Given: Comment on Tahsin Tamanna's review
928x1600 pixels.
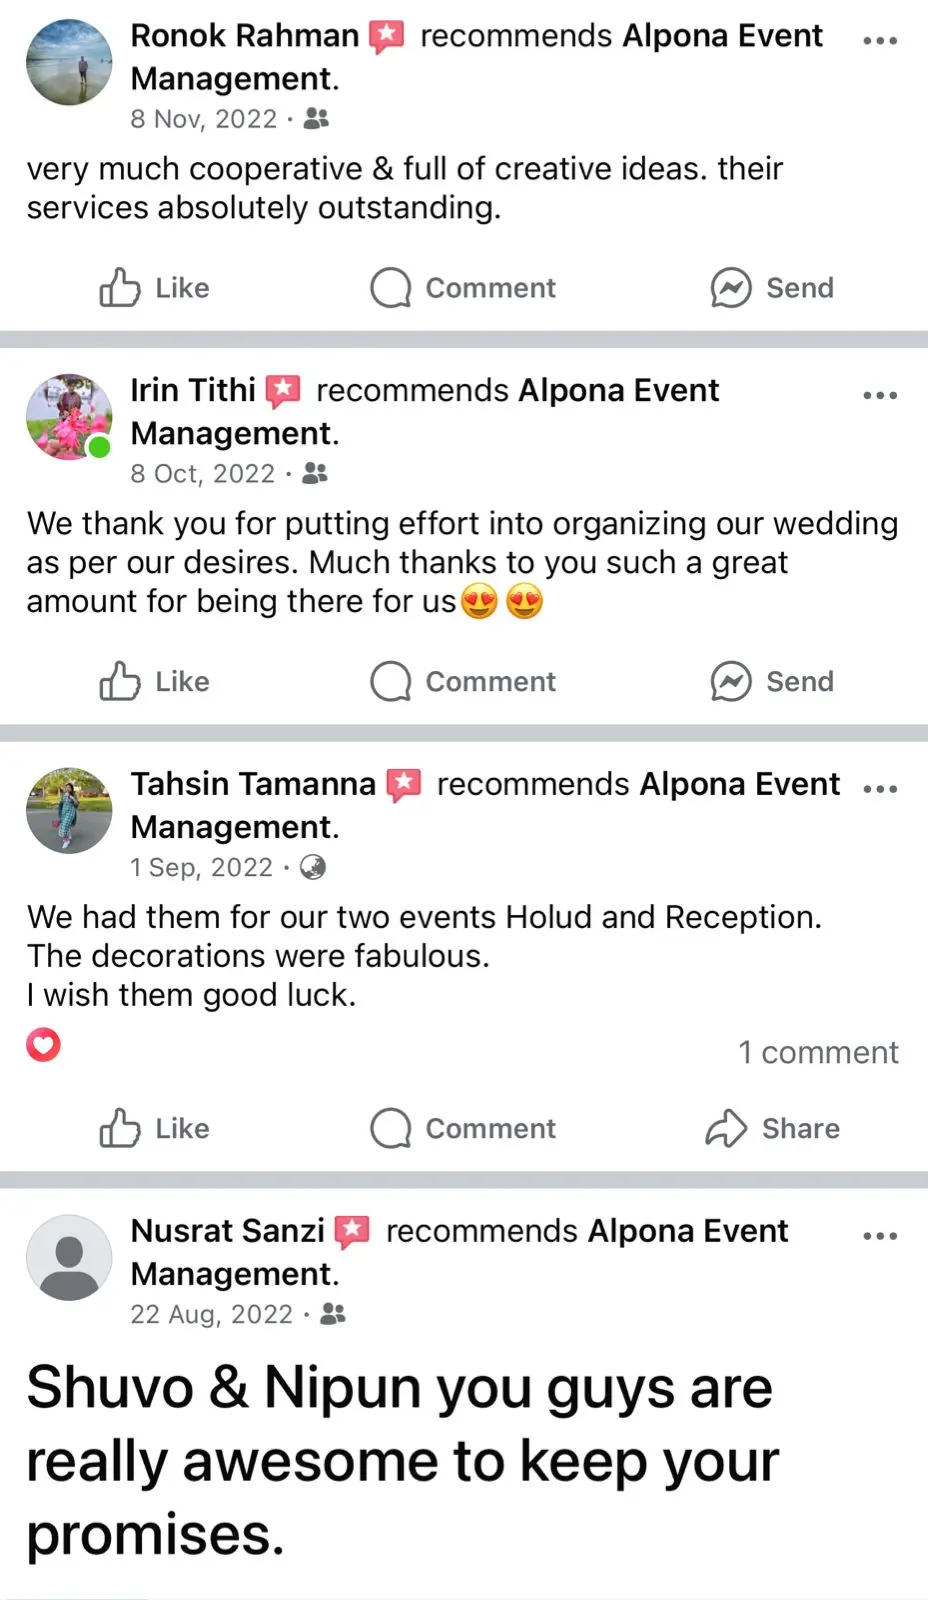Looking at the screenshot, I should coord(462,1128).
